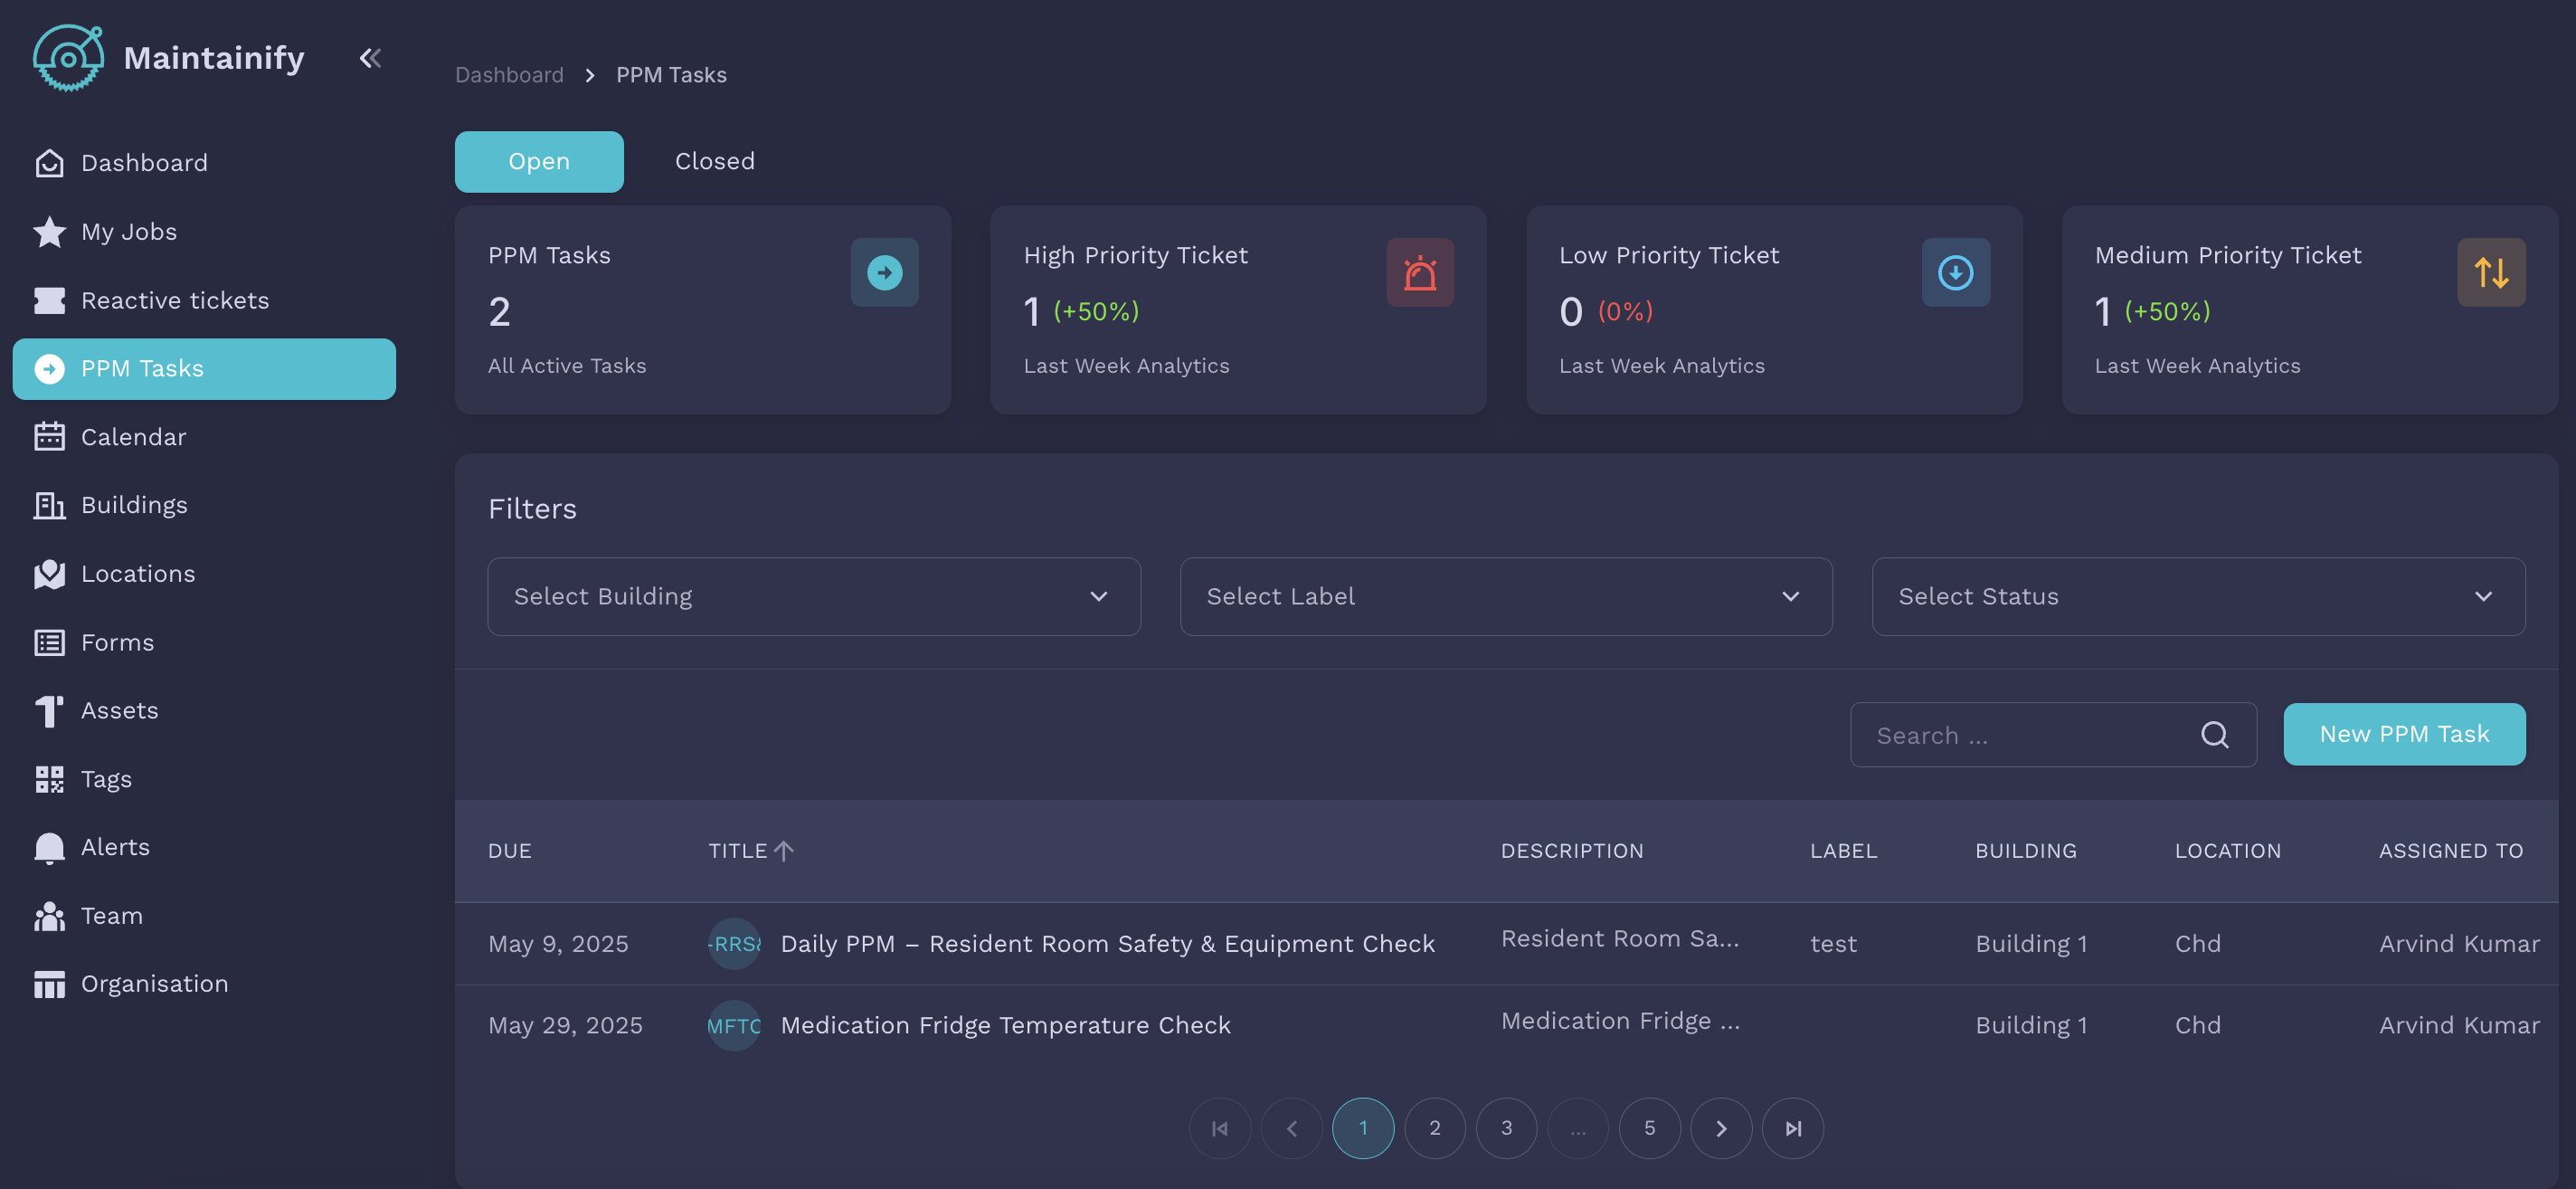
Task: Open the Organisation section
Action: click(153, 983)
